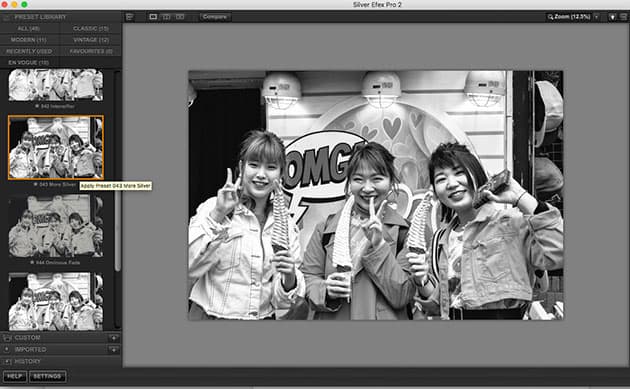Click the green macOS fullscreen button
Viewport: 630px width, 389px height.
(24, 4)
